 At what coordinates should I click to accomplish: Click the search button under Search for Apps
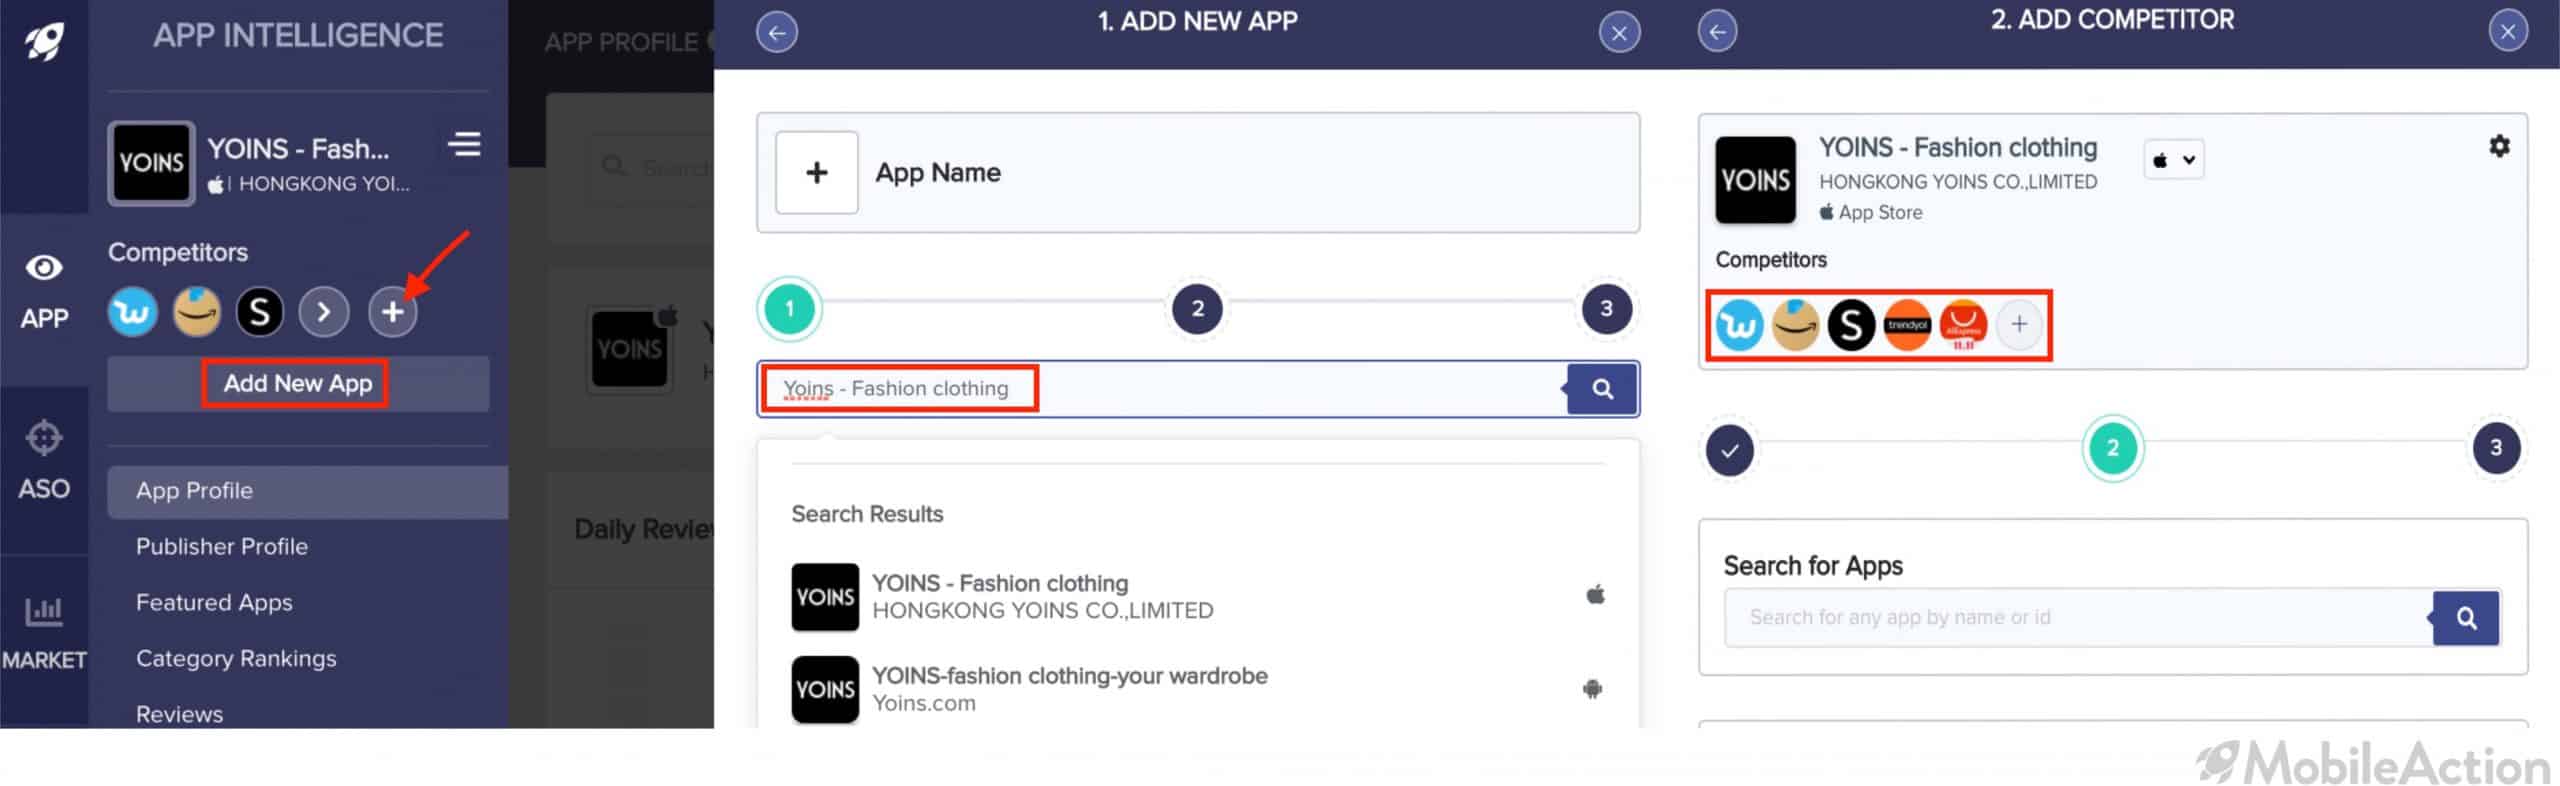tap(2466, 618)
